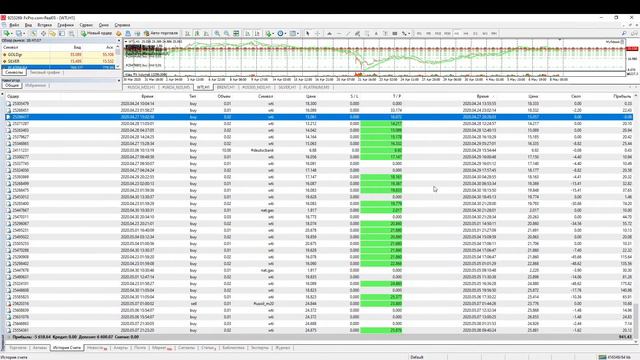Click the tile windows grid icon

[x=236, y=33]
